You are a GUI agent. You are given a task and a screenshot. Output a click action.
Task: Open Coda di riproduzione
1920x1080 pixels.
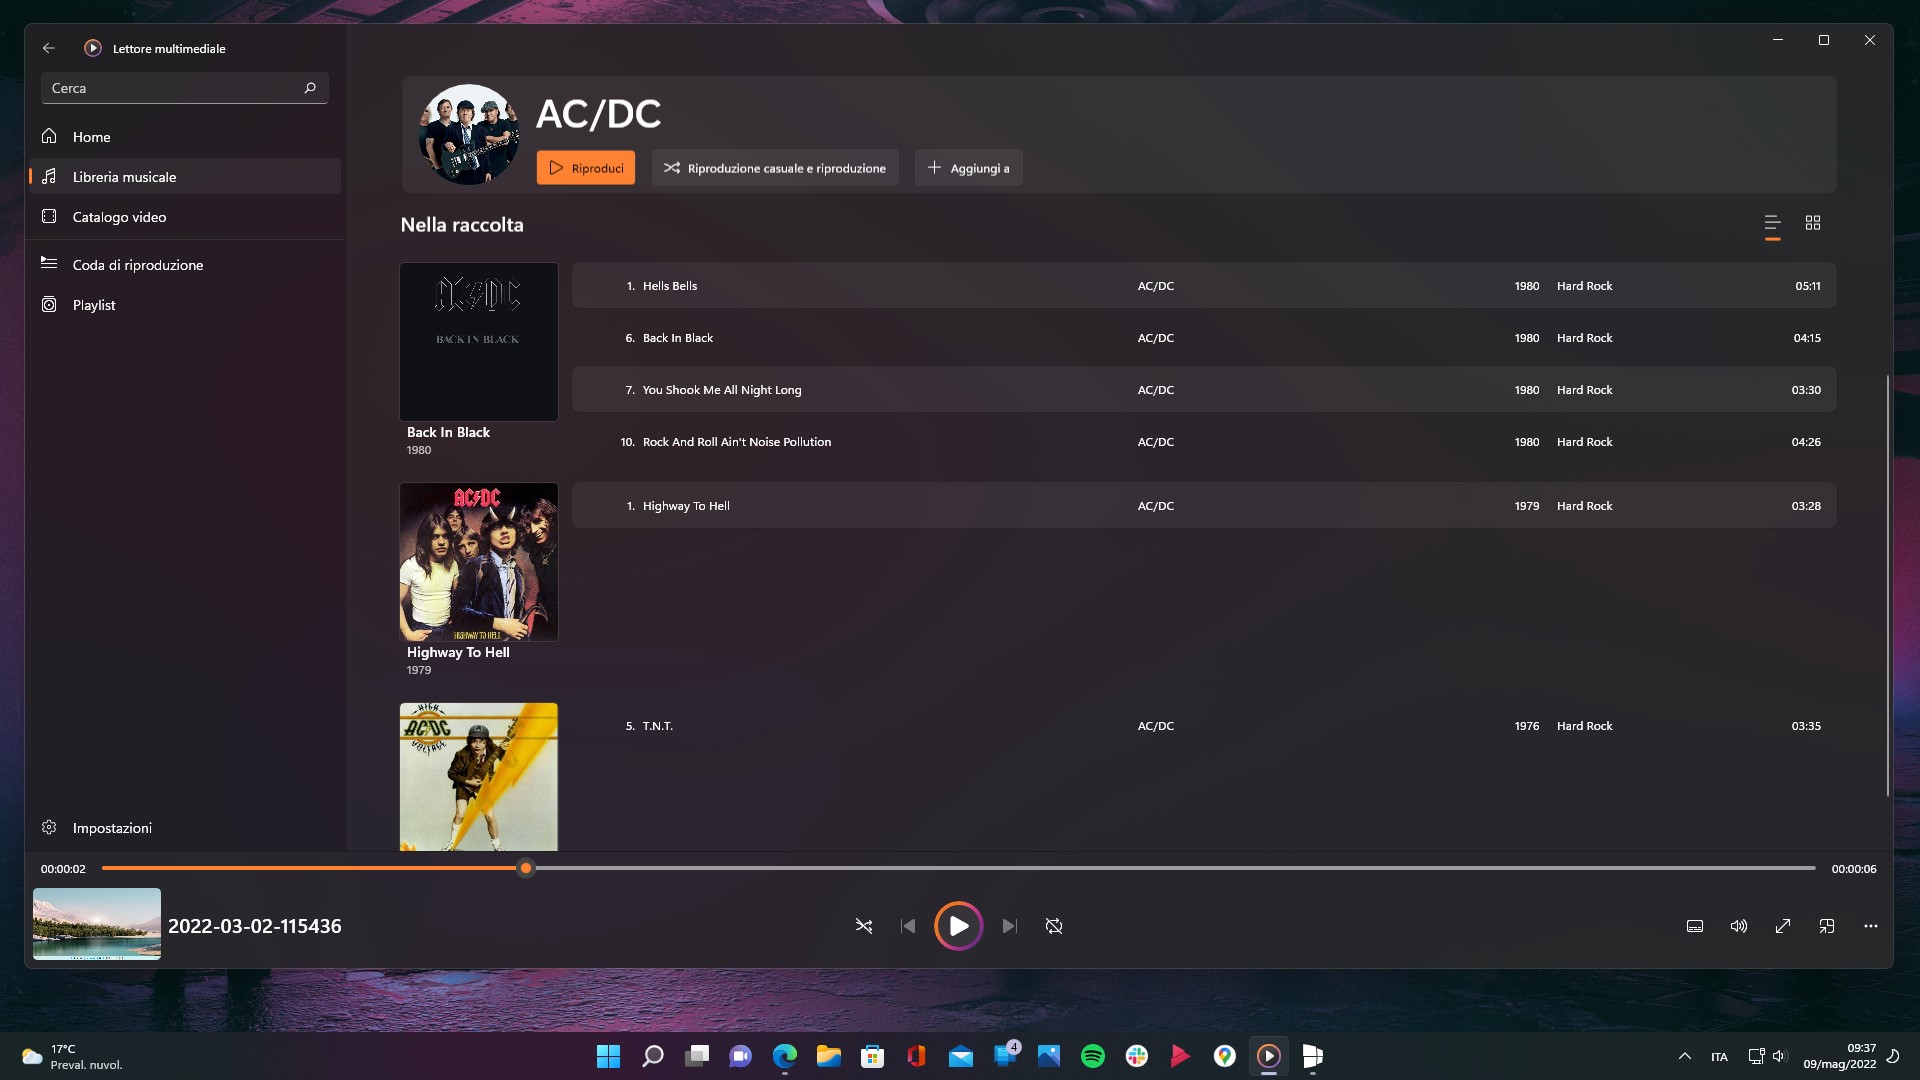click(185, 265)
